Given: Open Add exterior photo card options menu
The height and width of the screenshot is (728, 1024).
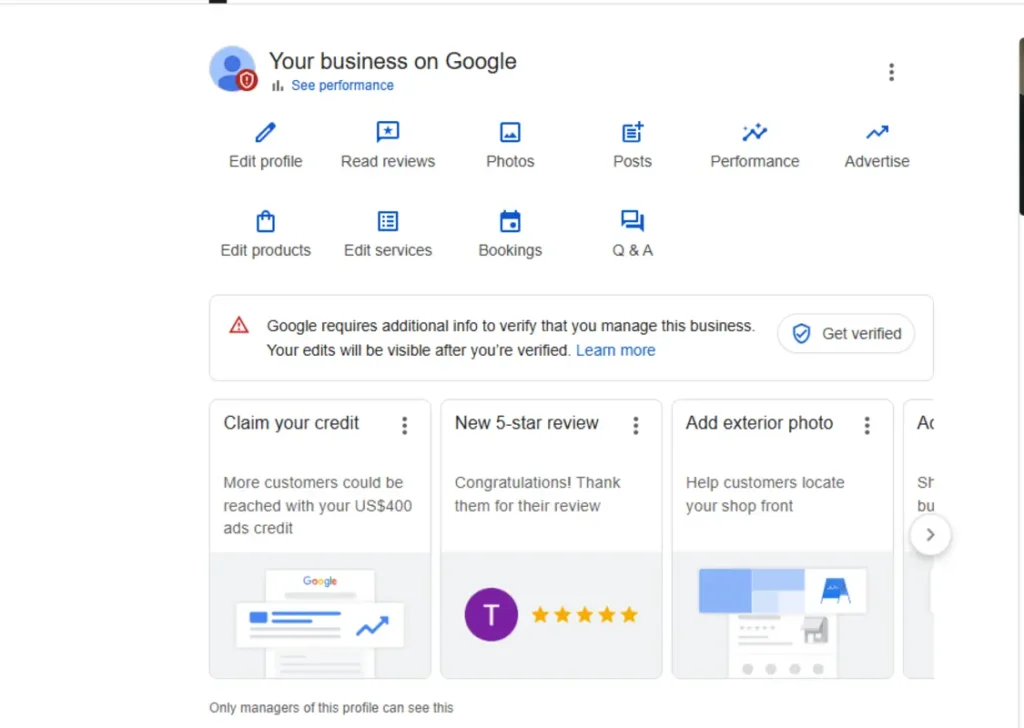Looking at the screenshot, I should pos(867,426).
